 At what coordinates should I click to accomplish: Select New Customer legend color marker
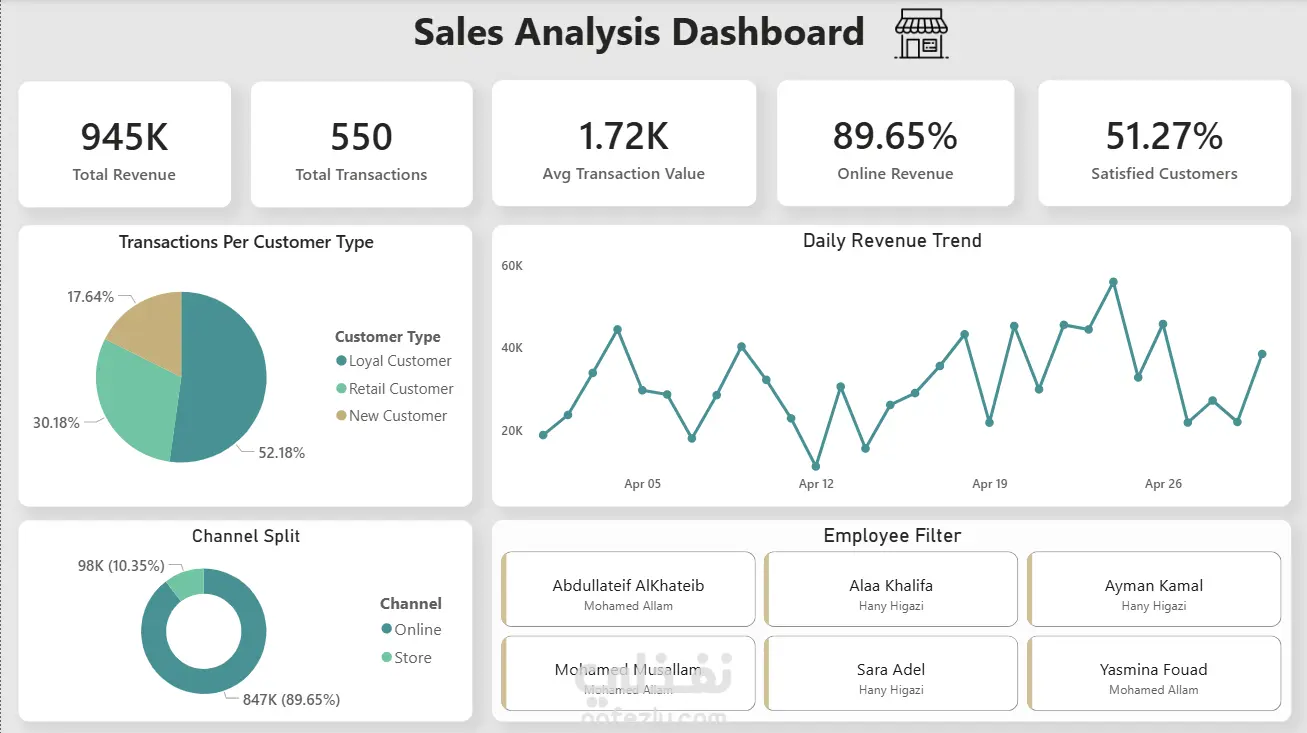click(341, 416)
